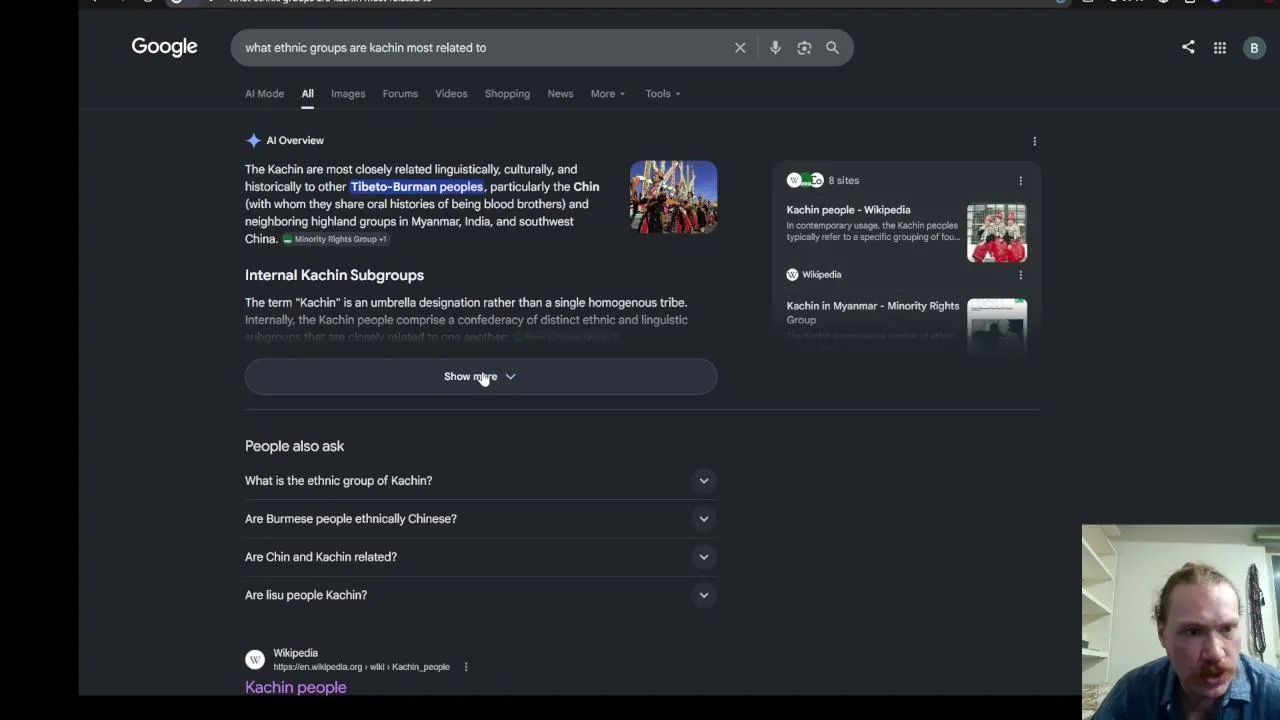The image size is (1280, 720).
Task: Open the Kachin festival image in AI Overview
Action: click(673, 197)
